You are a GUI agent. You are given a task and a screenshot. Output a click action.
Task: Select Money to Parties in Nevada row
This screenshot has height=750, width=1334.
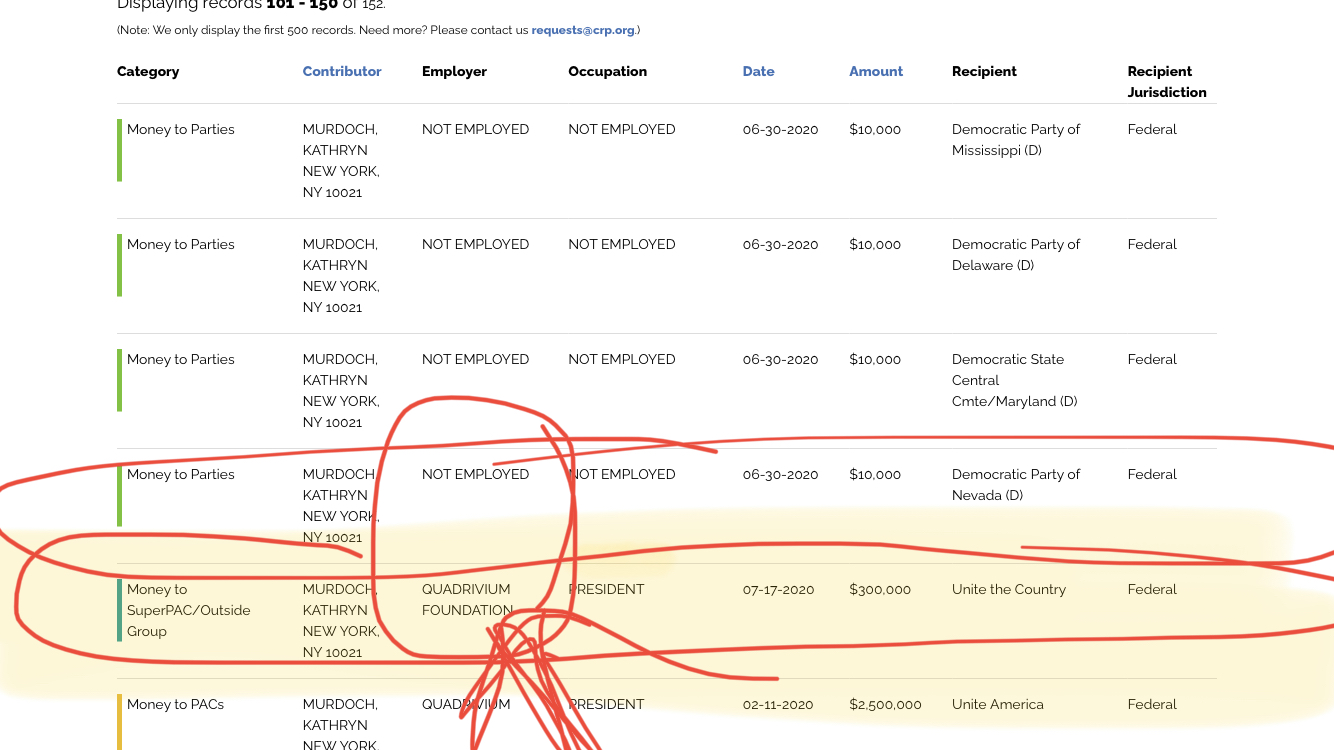pos(180,474)
